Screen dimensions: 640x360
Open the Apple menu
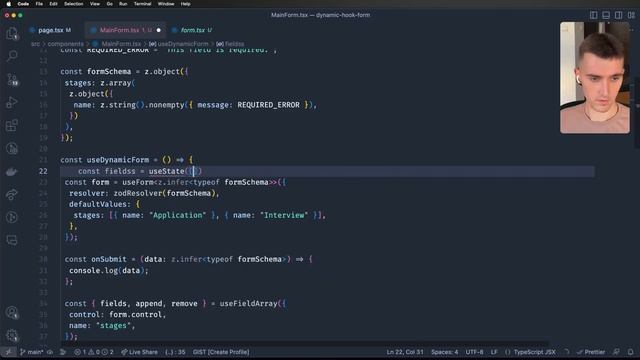[x=8, y=4]
